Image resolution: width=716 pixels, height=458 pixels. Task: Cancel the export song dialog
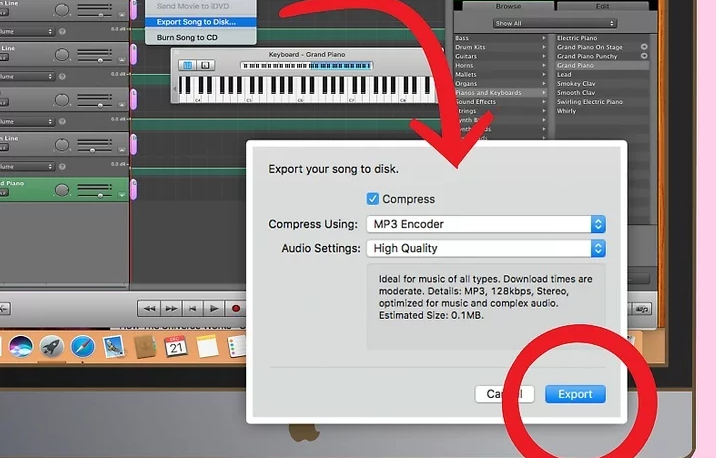tap(504, 394)
